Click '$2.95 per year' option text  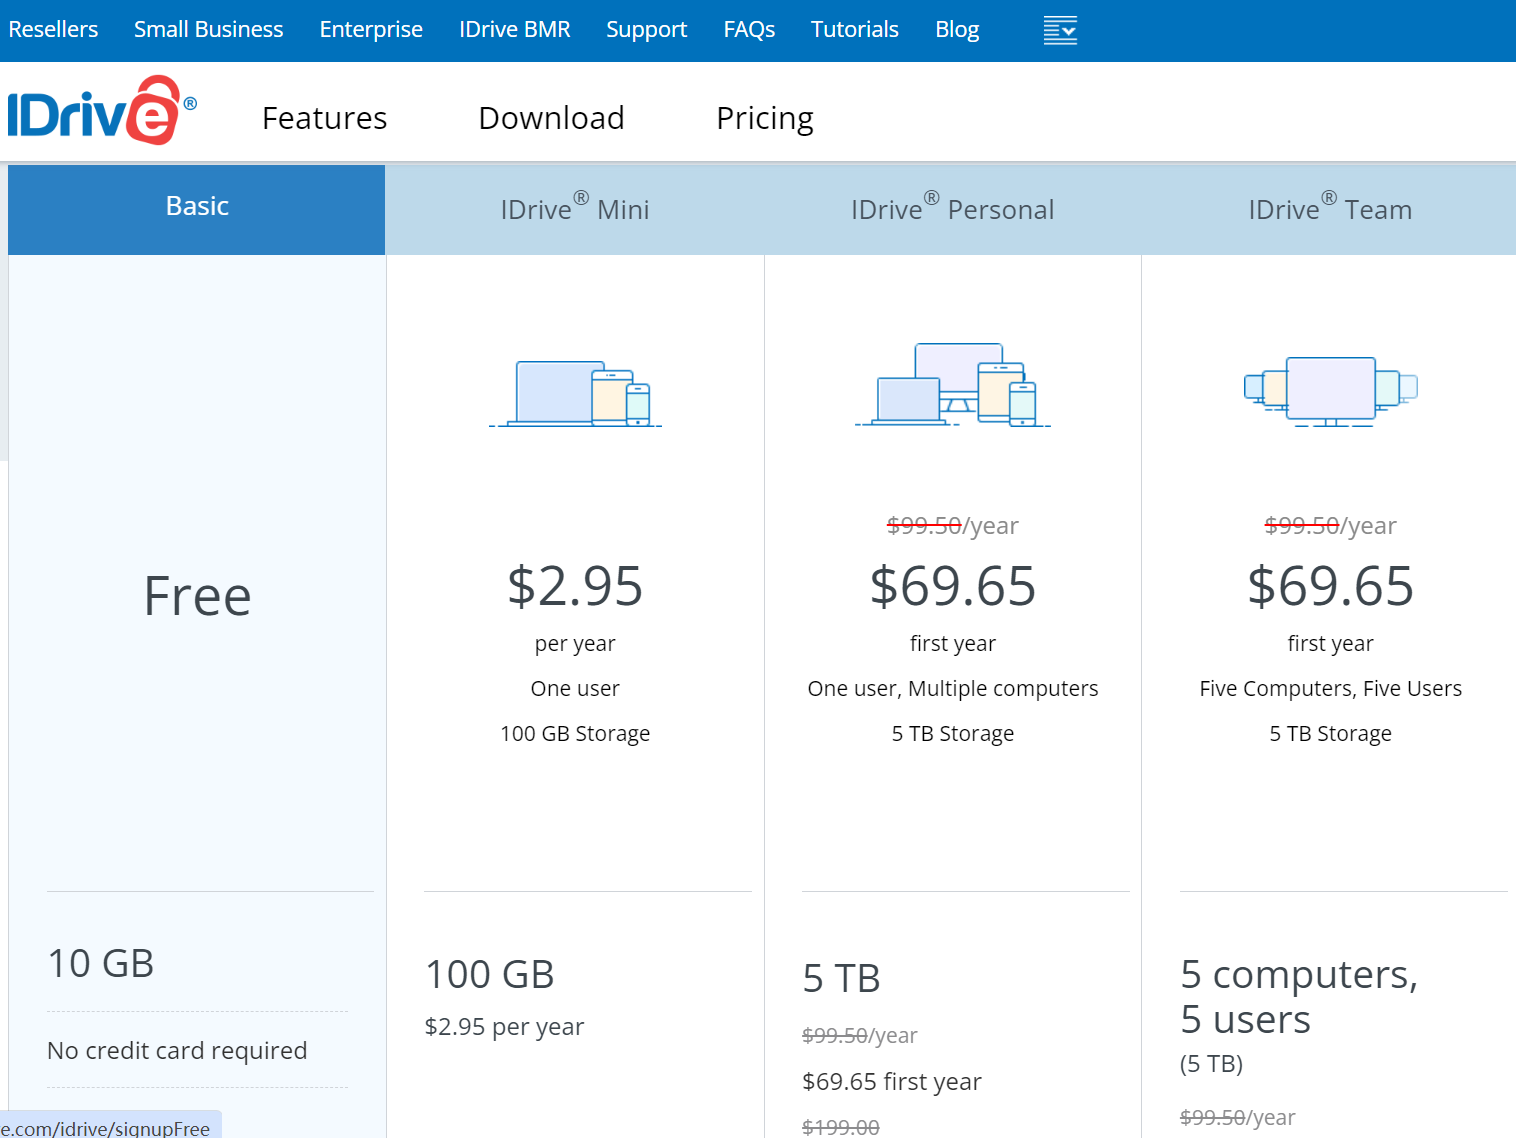click(504, 1027)
